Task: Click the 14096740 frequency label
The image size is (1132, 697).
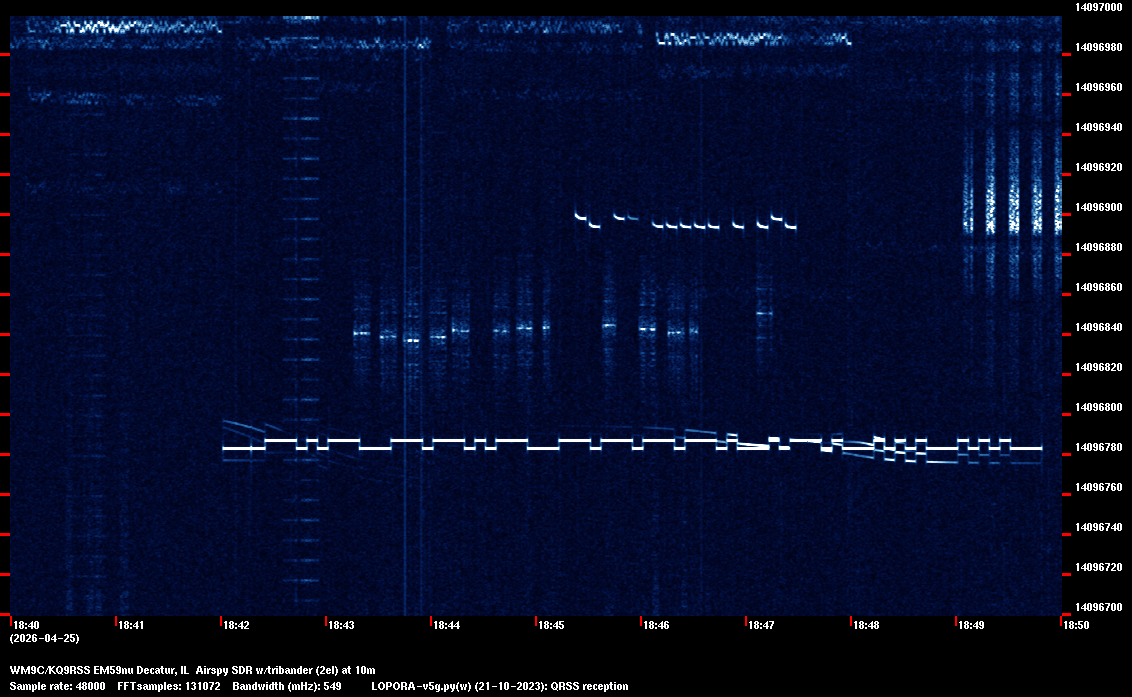Action: [1099, 527]
